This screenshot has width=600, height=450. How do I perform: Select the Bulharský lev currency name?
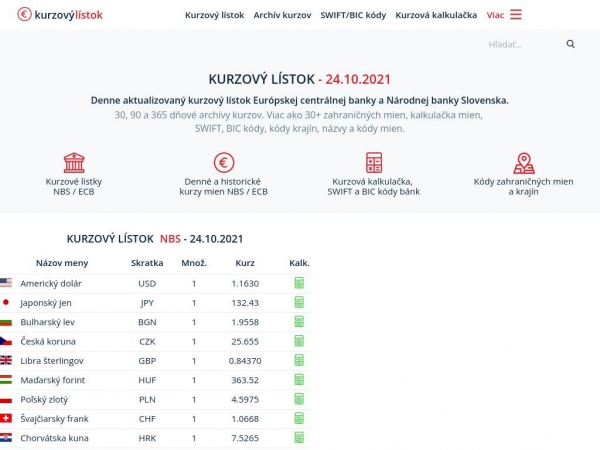[47, 322]
